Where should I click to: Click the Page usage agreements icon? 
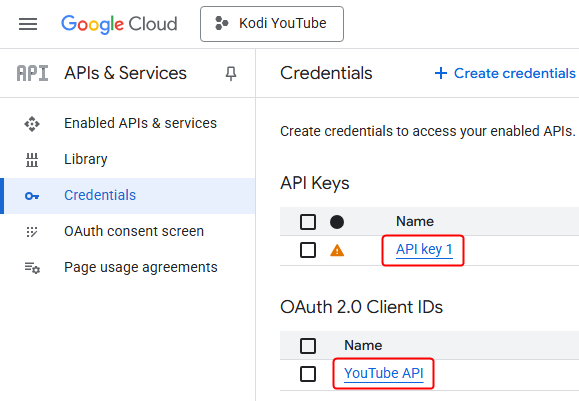(32, 268)
